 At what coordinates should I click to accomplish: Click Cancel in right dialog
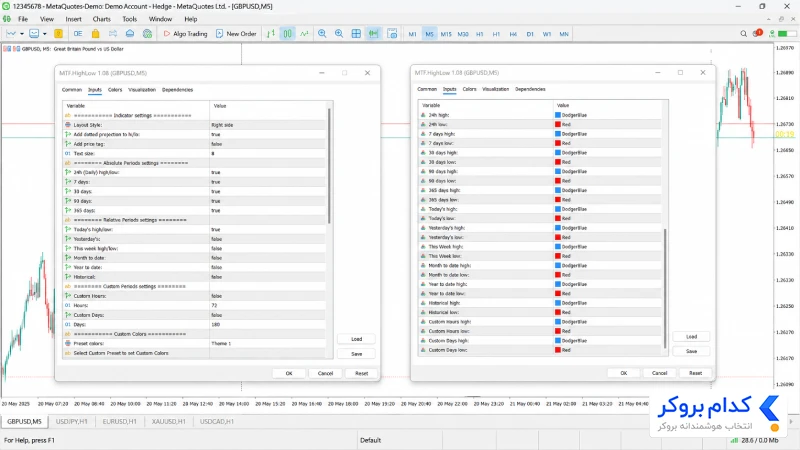pyautogui.click(x=659, y=373)
